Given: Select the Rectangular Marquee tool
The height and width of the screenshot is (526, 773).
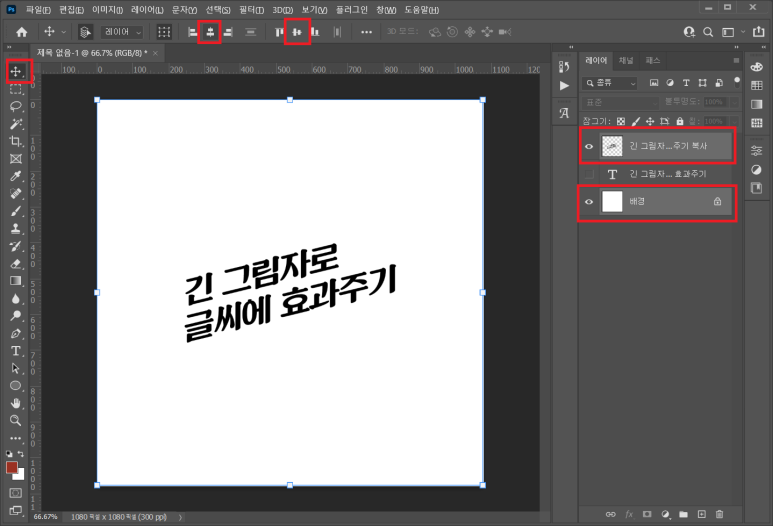Looking at the screenshot, I should click(x=16, y=89).
